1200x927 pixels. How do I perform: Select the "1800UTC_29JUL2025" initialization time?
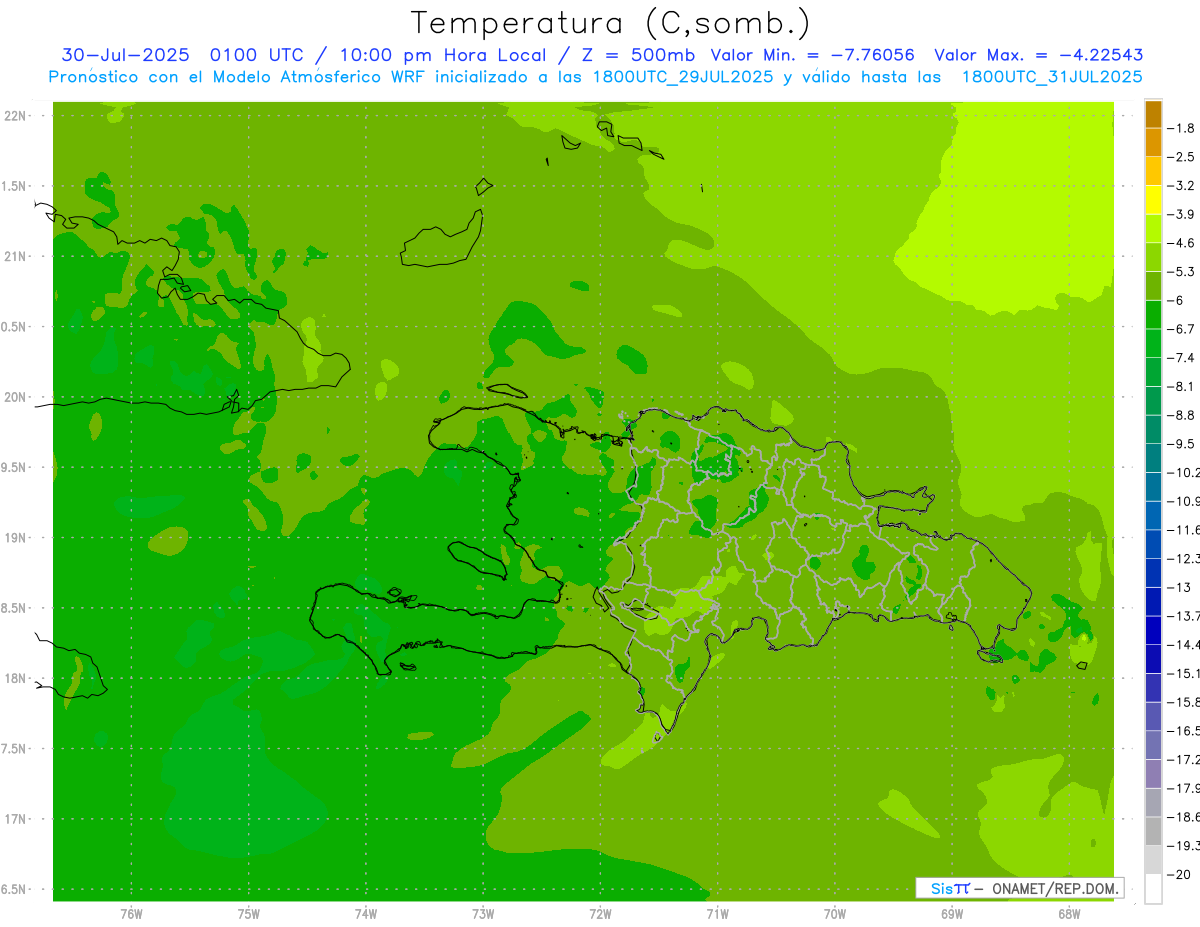[683, 76]
